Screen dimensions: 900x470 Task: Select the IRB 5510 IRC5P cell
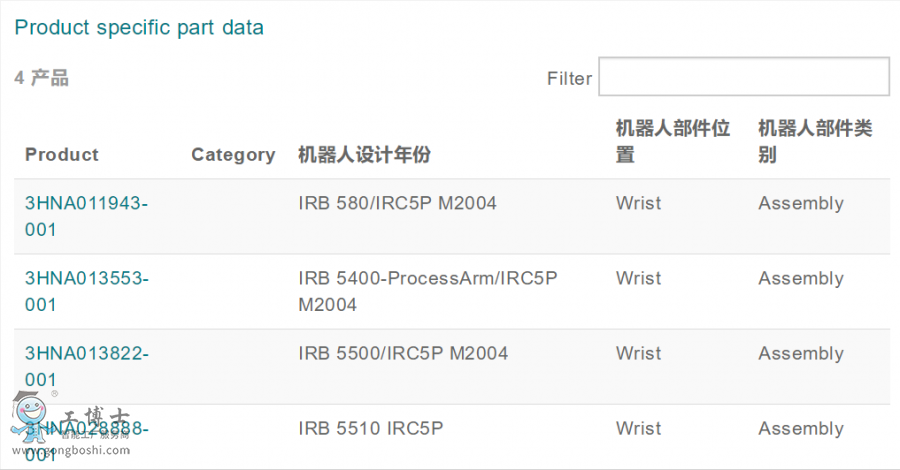(x=370, y=428)
